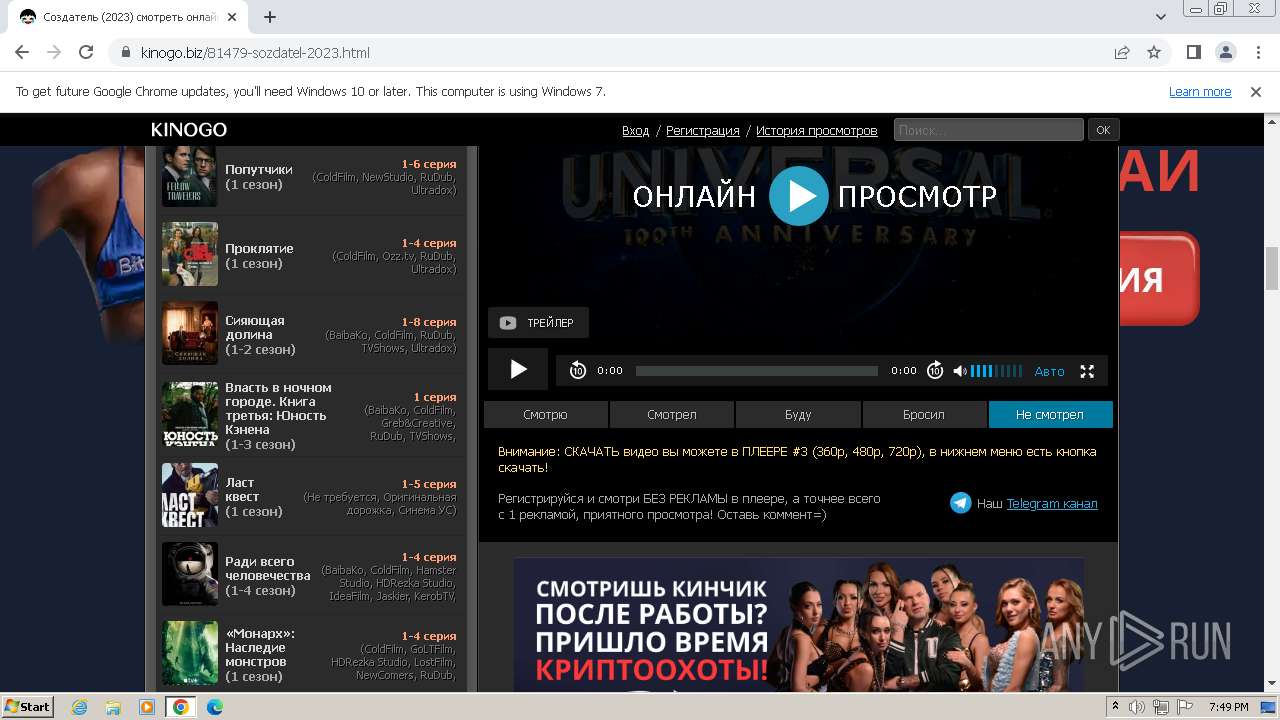The image size is (1280, 720).
Task: Go back with the browser Back arrow
Action: (x=22, y=52)
